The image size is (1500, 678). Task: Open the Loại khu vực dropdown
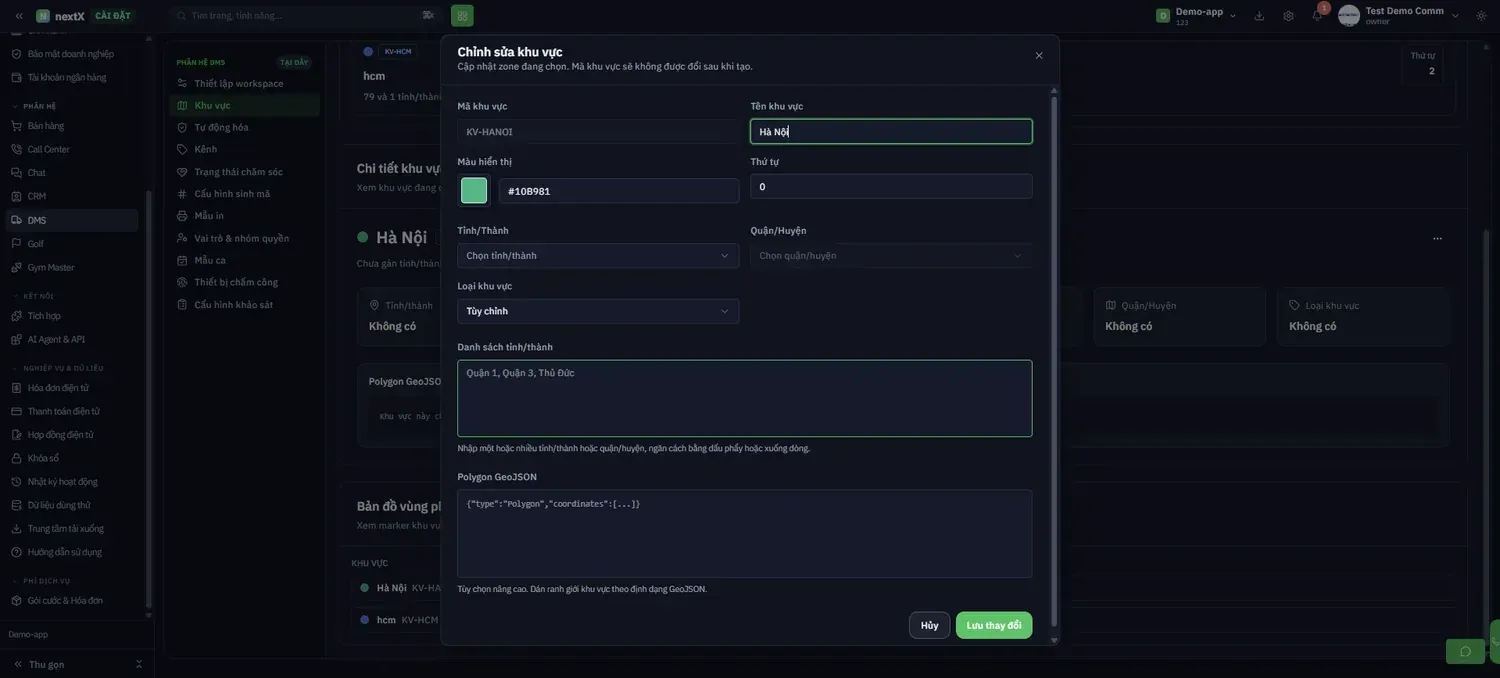pos(598,311)
